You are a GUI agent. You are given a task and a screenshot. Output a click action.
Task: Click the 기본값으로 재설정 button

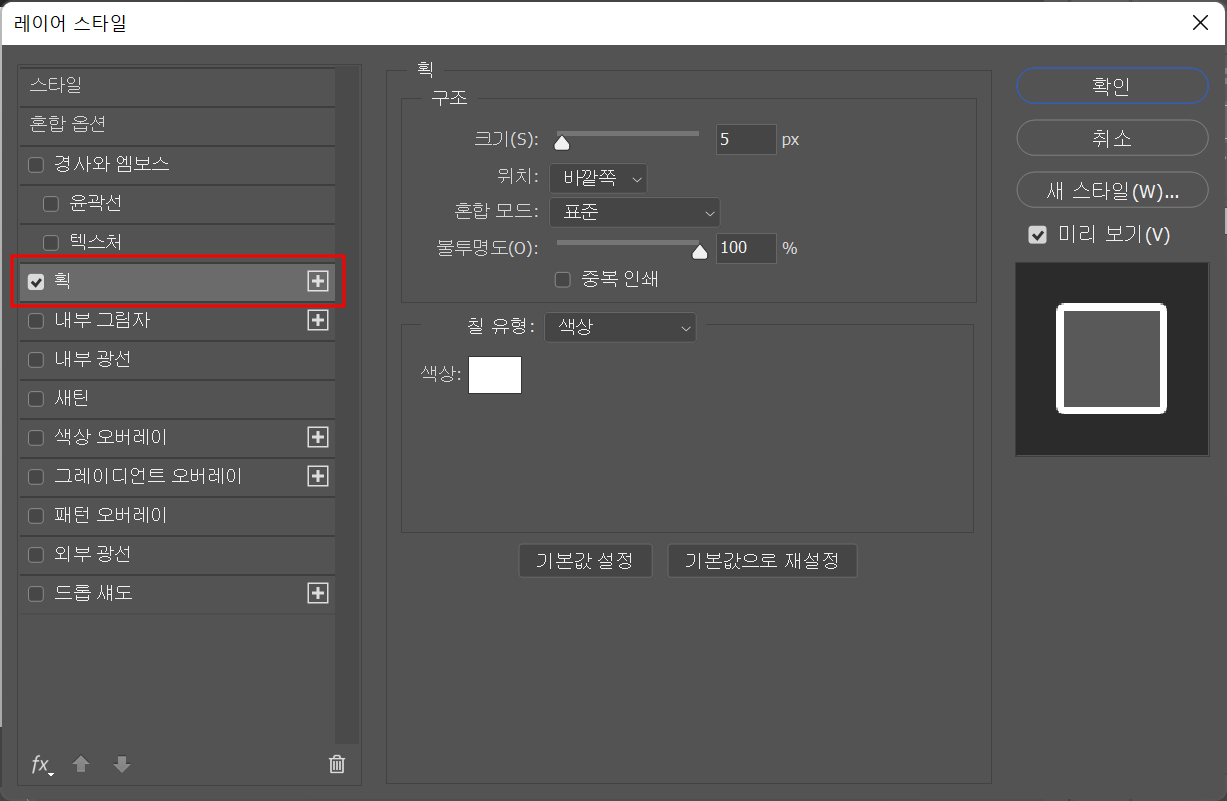point(762,561)
